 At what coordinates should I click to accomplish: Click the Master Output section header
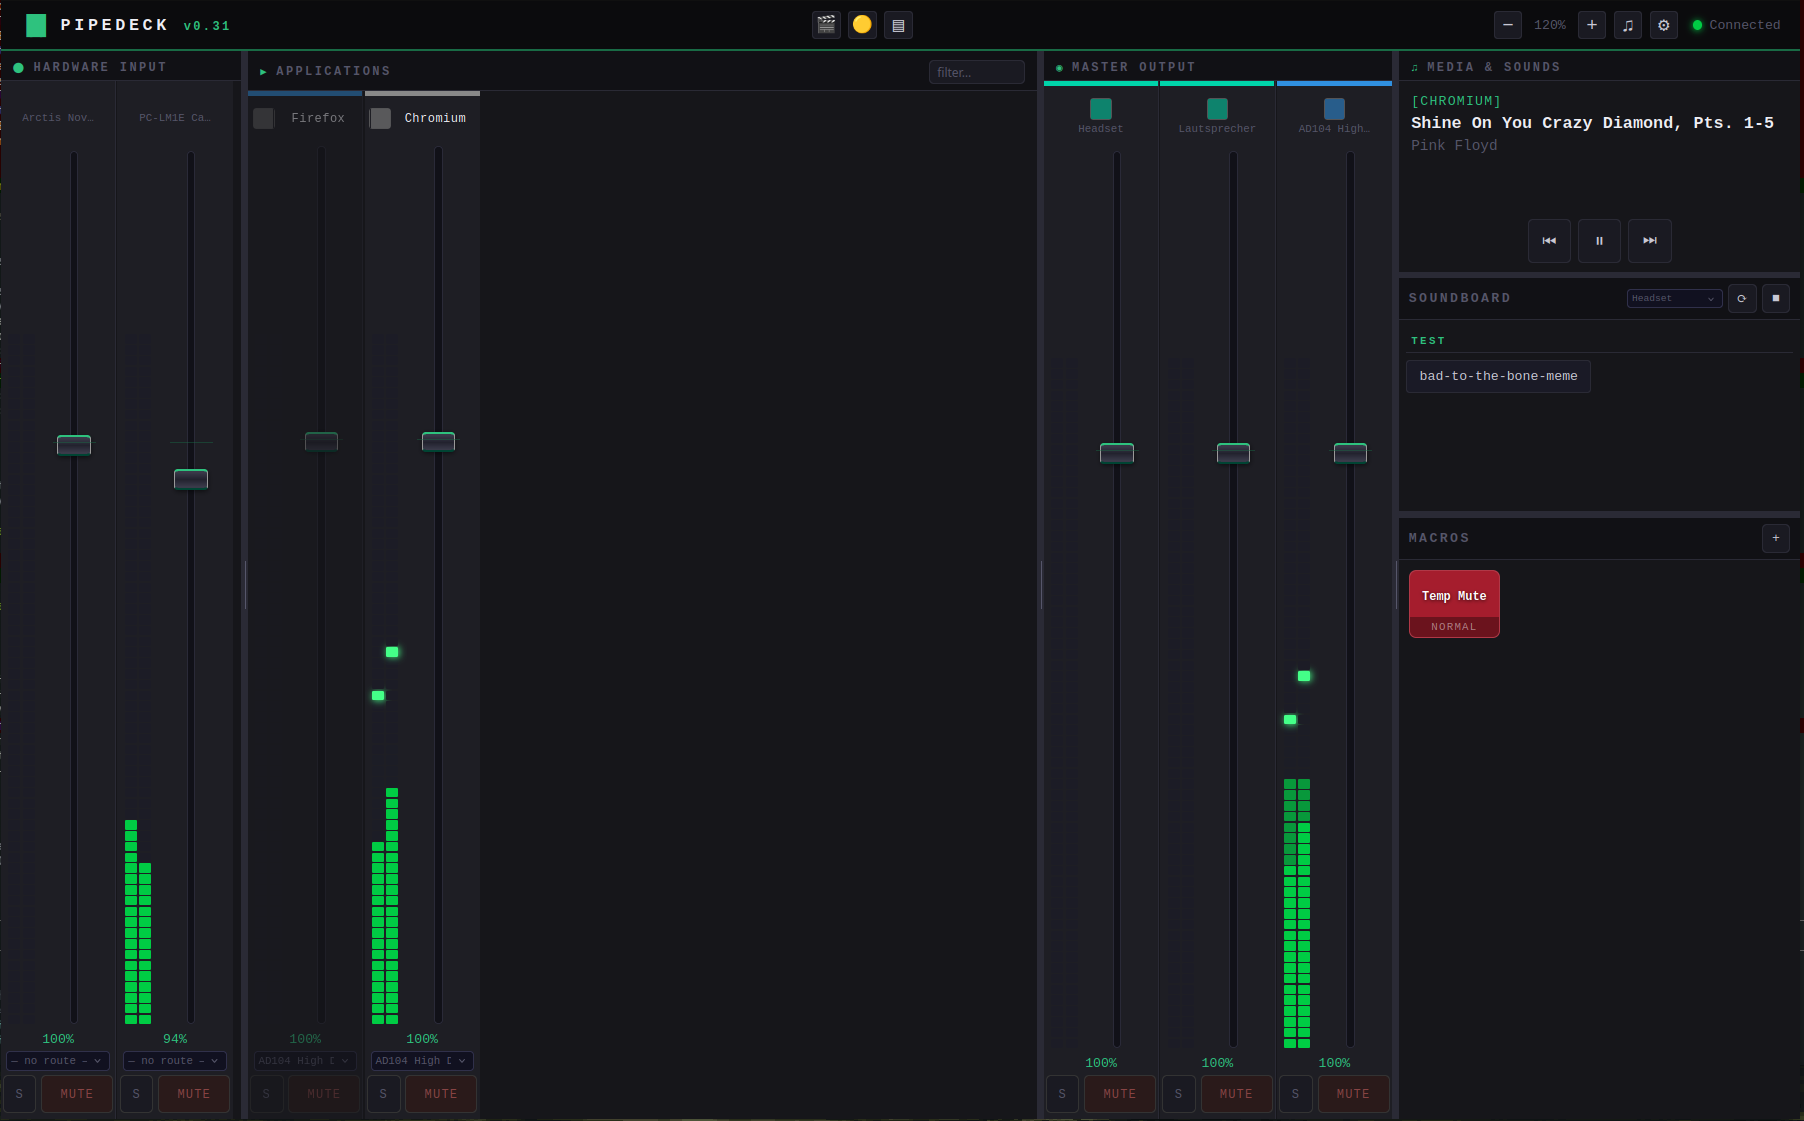1134,67
